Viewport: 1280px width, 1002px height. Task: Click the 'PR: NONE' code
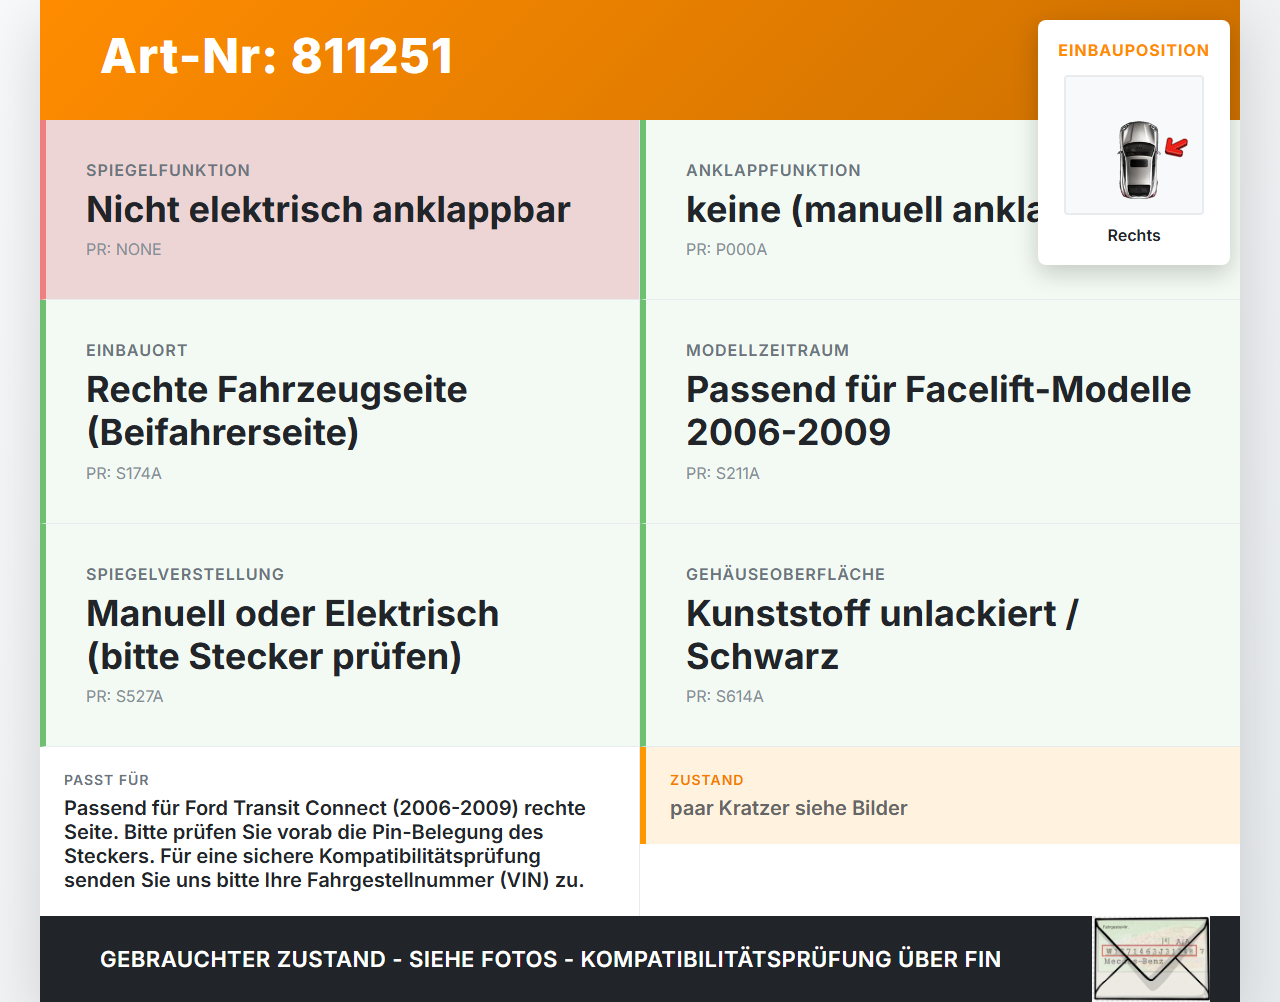(124, 249)
